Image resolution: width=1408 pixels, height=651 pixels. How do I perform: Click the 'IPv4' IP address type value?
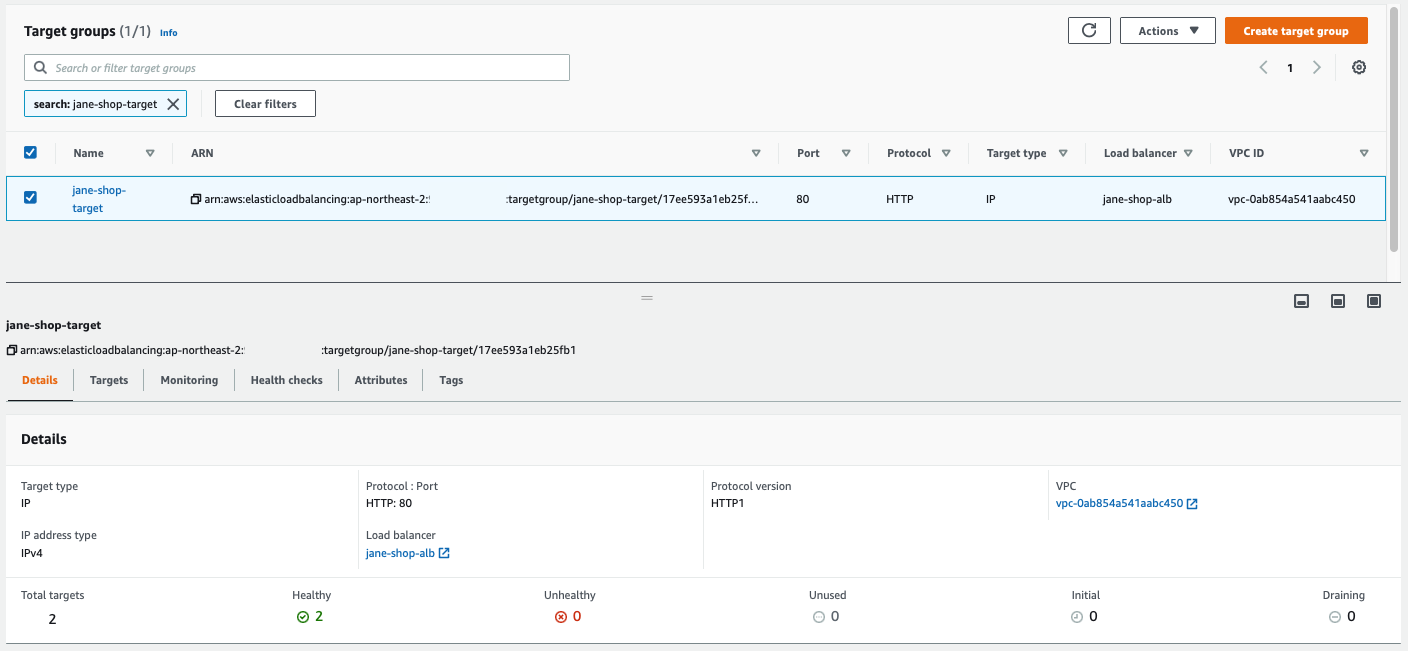(33, 552)
